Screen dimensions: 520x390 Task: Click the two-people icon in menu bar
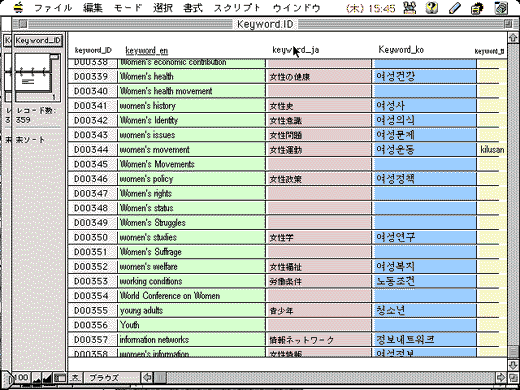click(410, 8)
